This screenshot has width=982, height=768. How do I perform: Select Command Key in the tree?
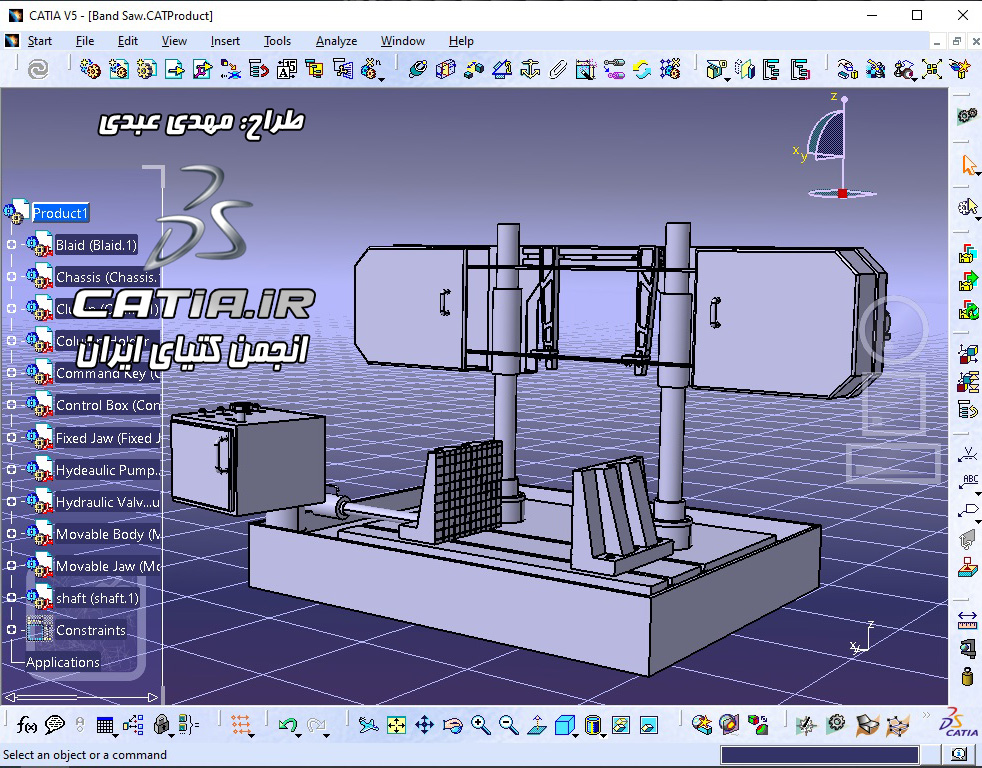point(107,373)
